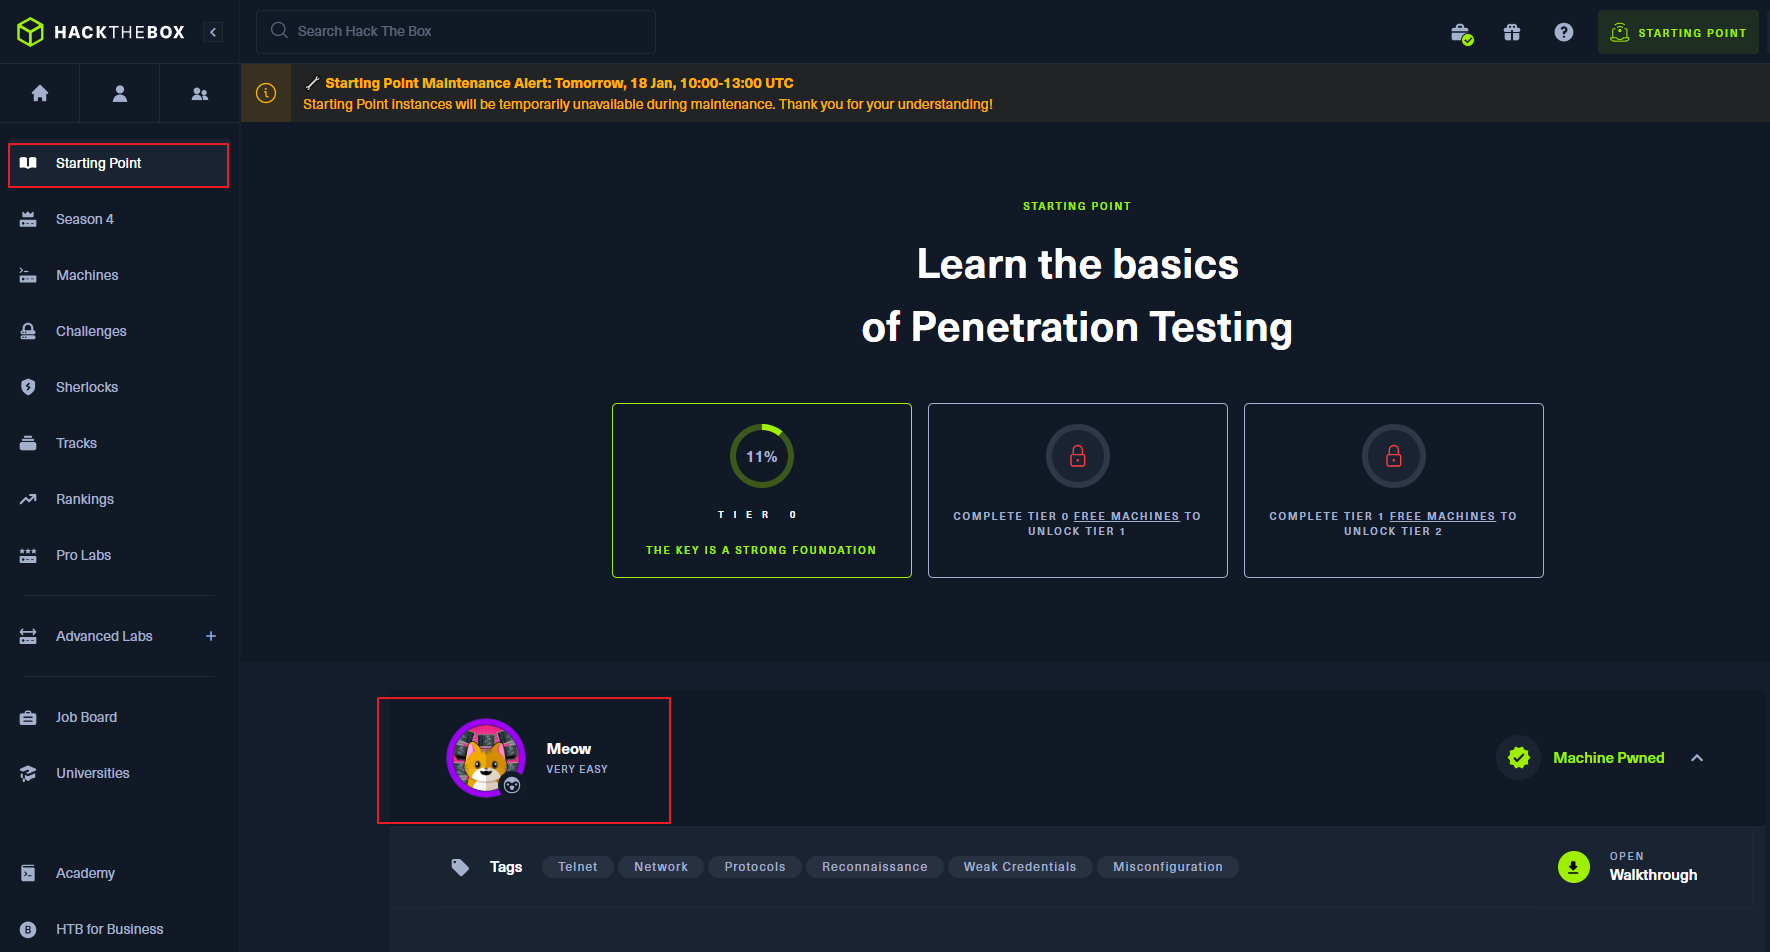
Task: Click the maintenance alert info icon
Action: (x=266, y=93)
